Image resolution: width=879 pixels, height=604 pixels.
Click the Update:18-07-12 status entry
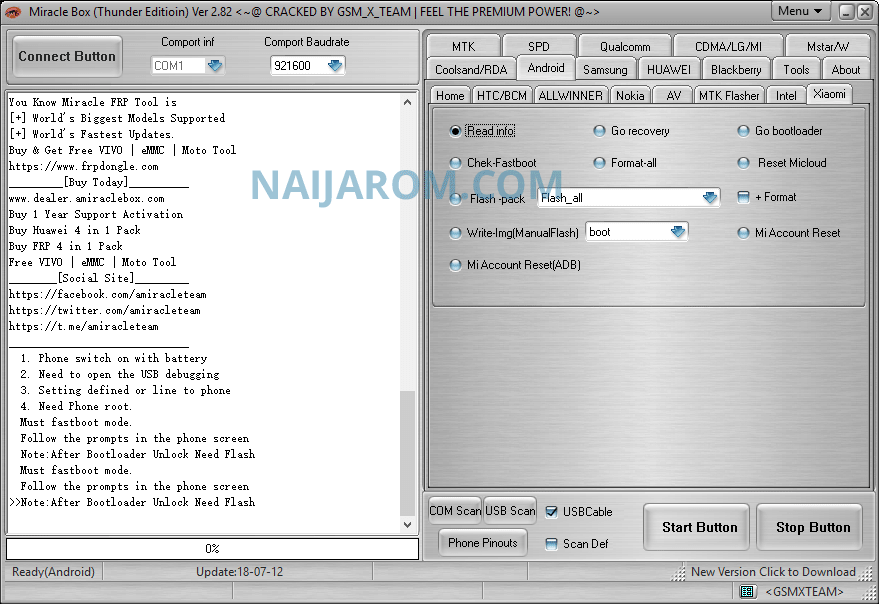click(239, 571)
